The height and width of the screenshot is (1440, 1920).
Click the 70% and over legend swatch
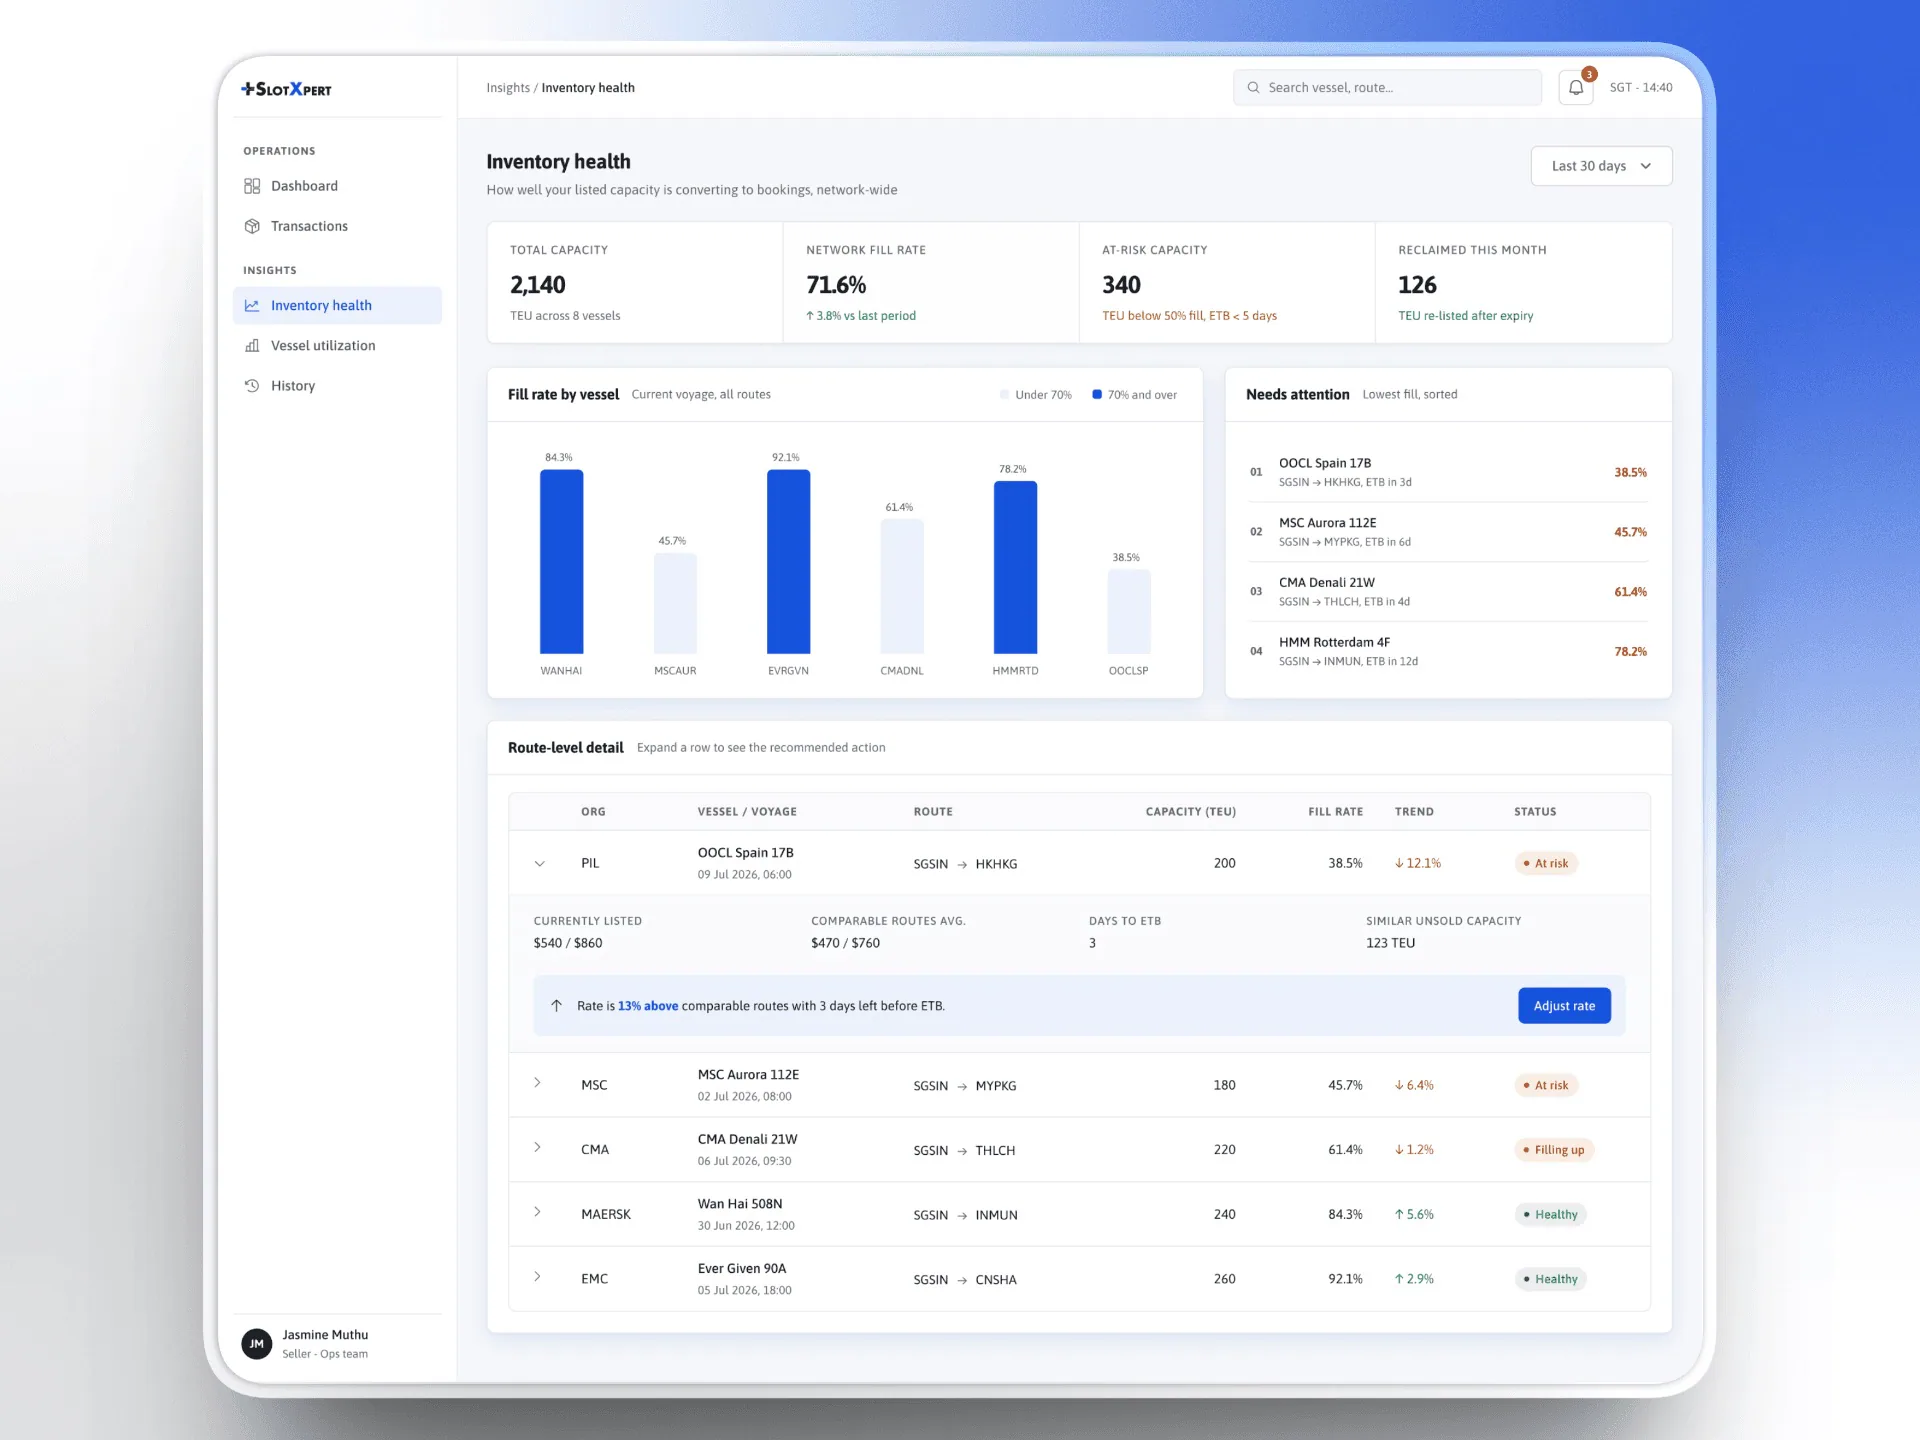pos(1097,395)
